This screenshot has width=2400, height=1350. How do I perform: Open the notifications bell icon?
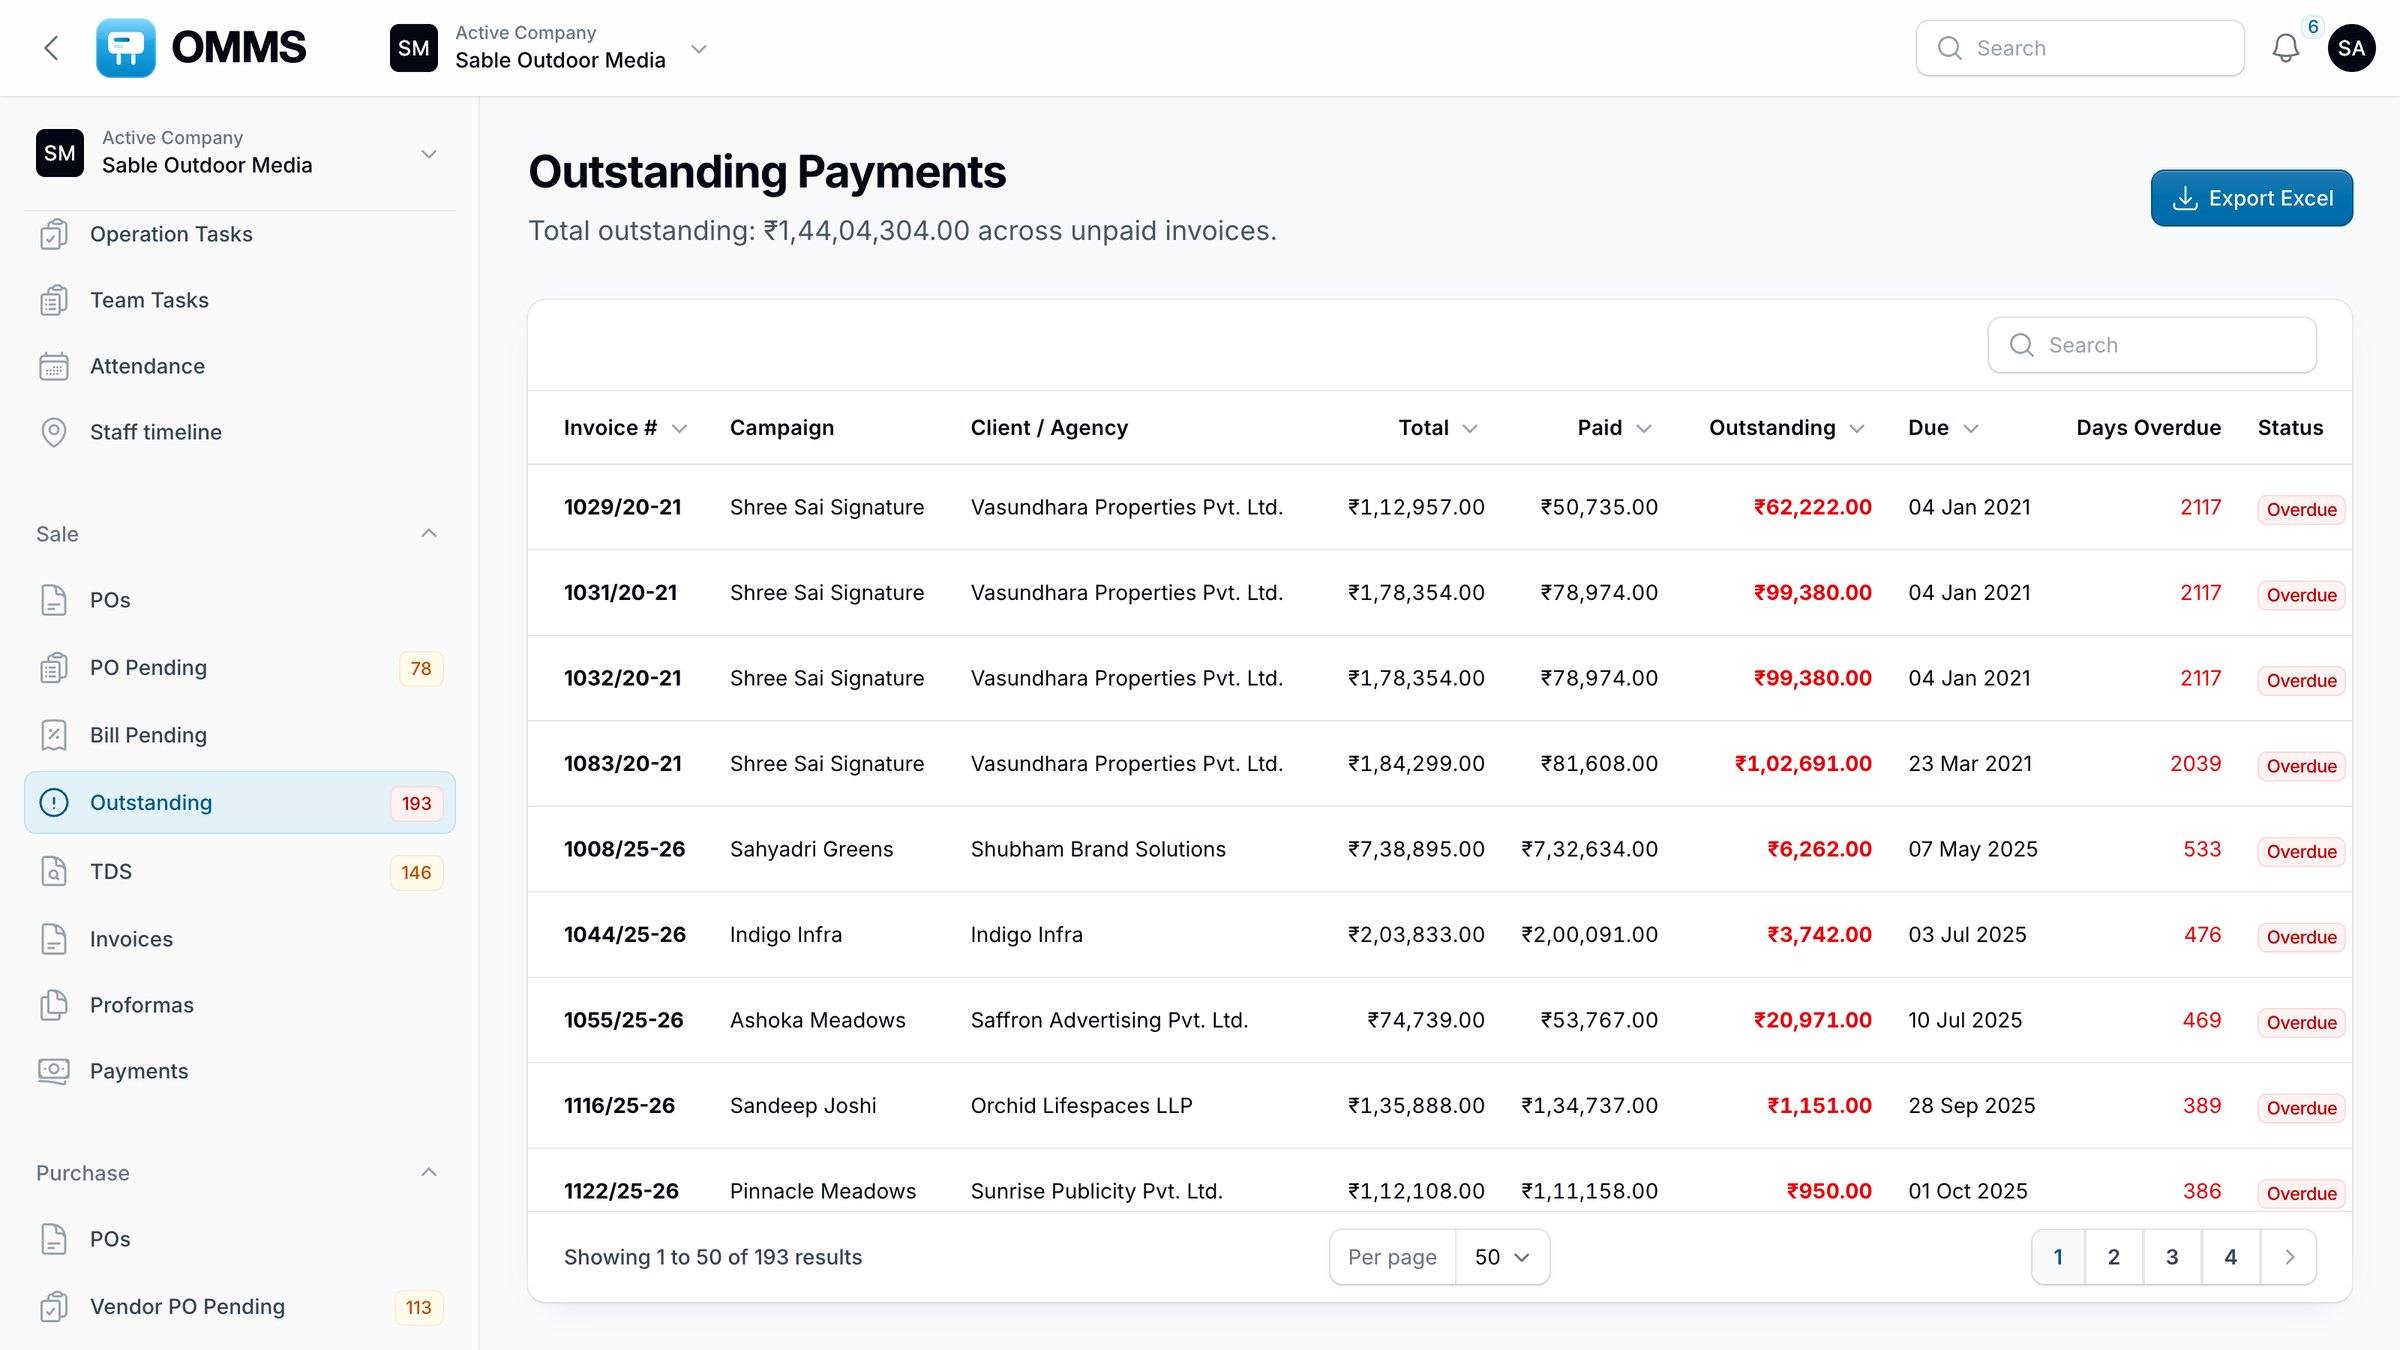(x=2285, y=48)
